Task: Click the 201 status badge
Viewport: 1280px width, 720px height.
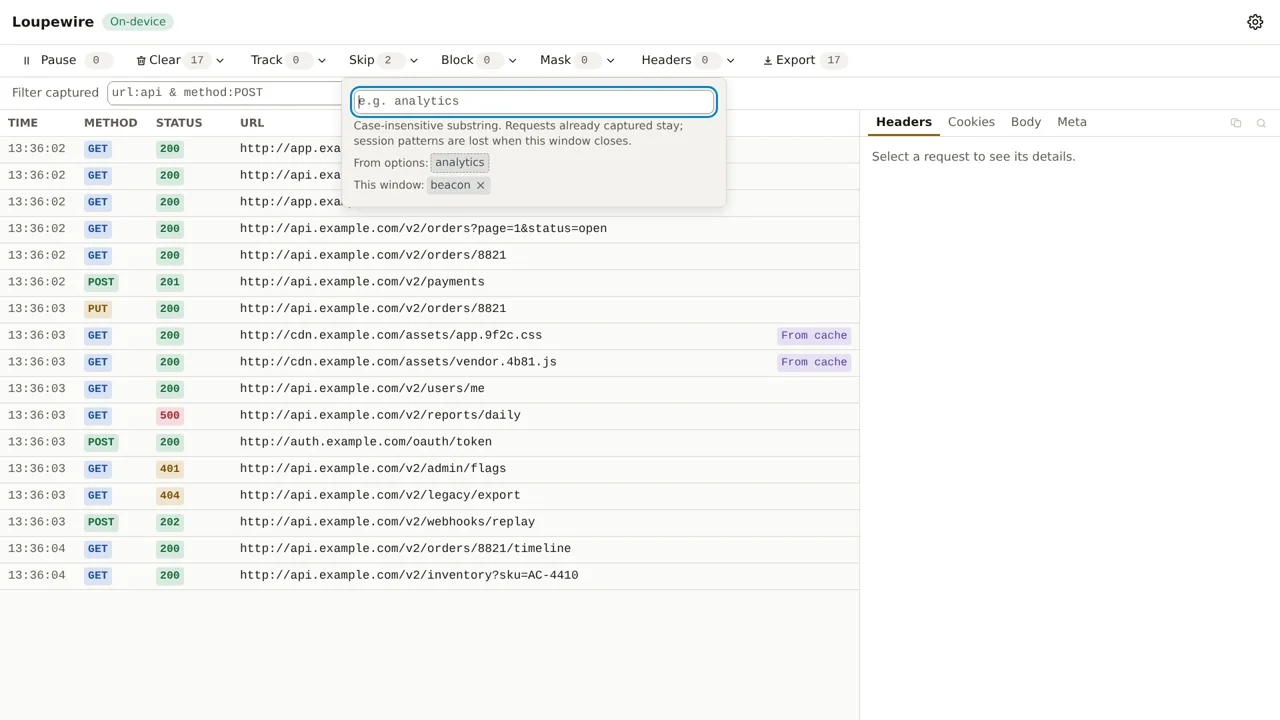Action: coord(170,282)
